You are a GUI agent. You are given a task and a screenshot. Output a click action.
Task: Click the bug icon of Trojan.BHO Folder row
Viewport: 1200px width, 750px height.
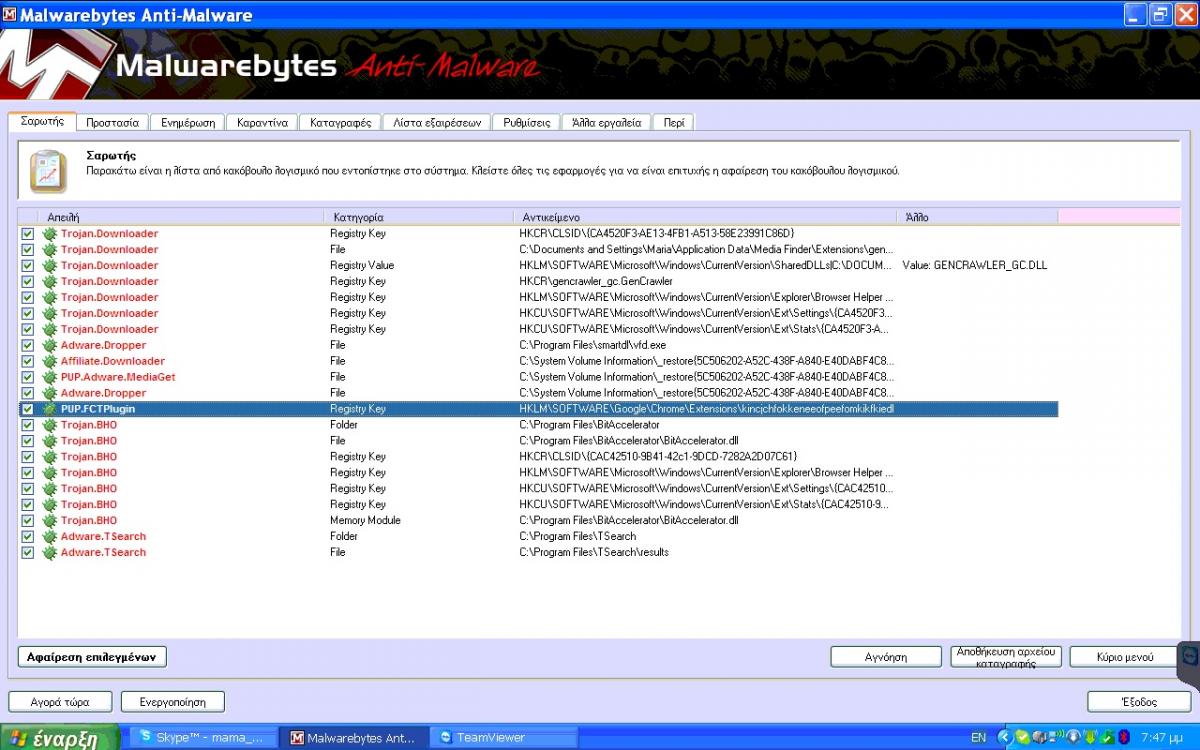click(x=50, y=425)
